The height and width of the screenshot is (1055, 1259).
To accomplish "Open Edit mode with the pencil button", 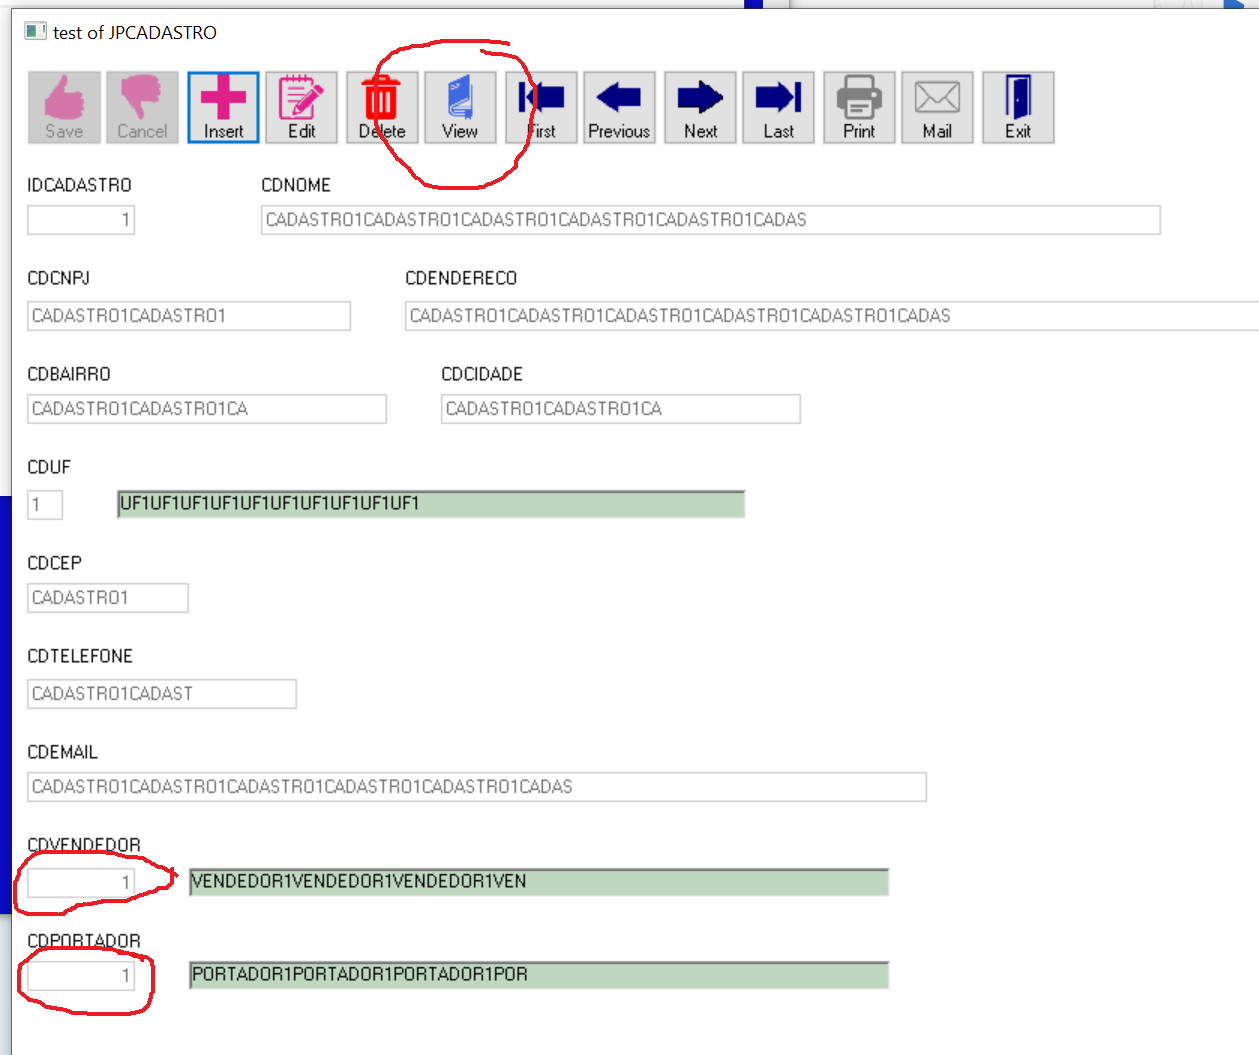I will (x=301, y=107).
